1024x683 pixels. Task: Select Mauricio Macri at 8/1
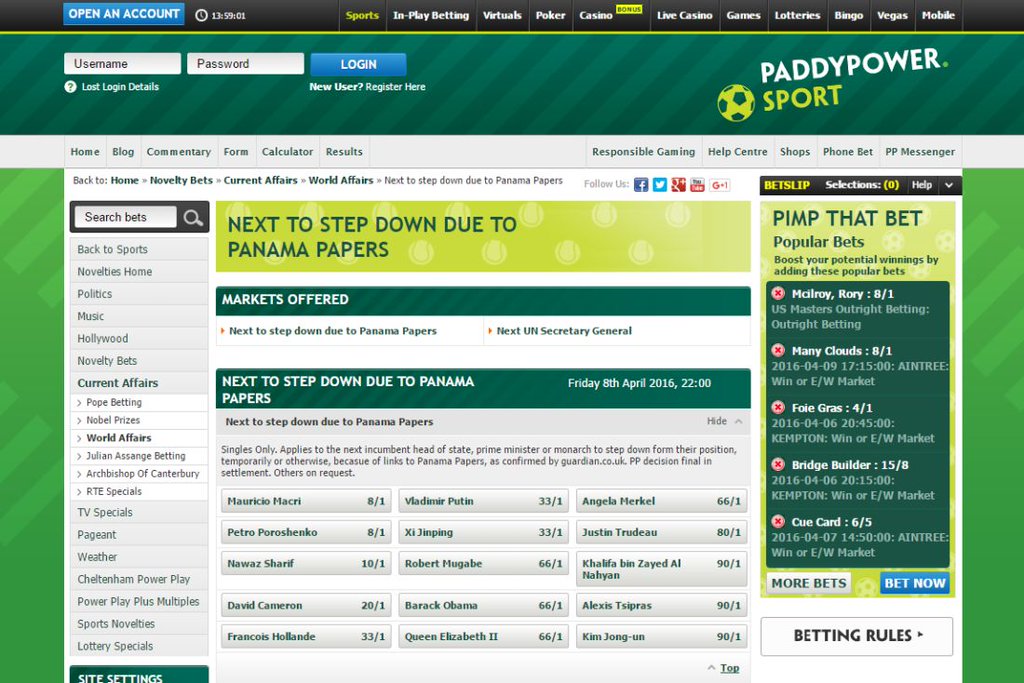tap(306, 501)
